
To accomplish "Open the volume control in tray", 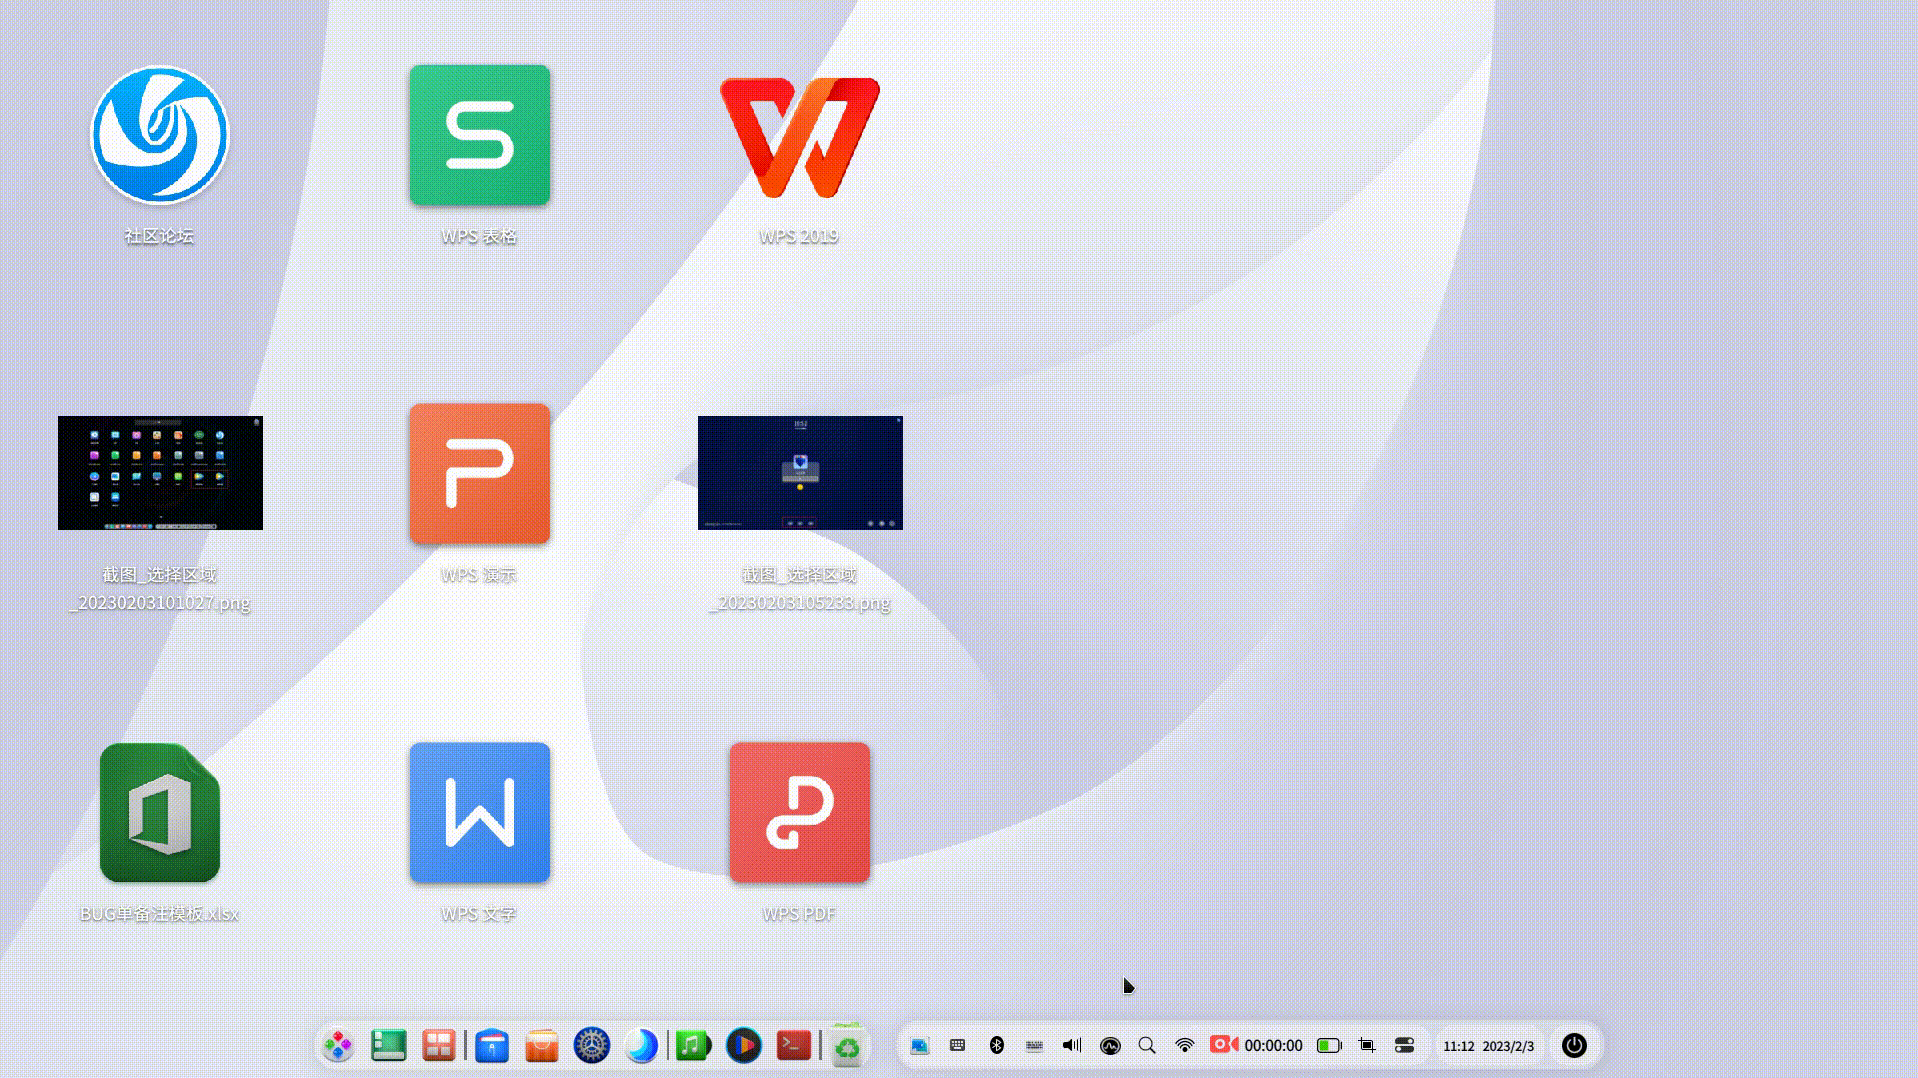I will click(x=1072, y=1045).
